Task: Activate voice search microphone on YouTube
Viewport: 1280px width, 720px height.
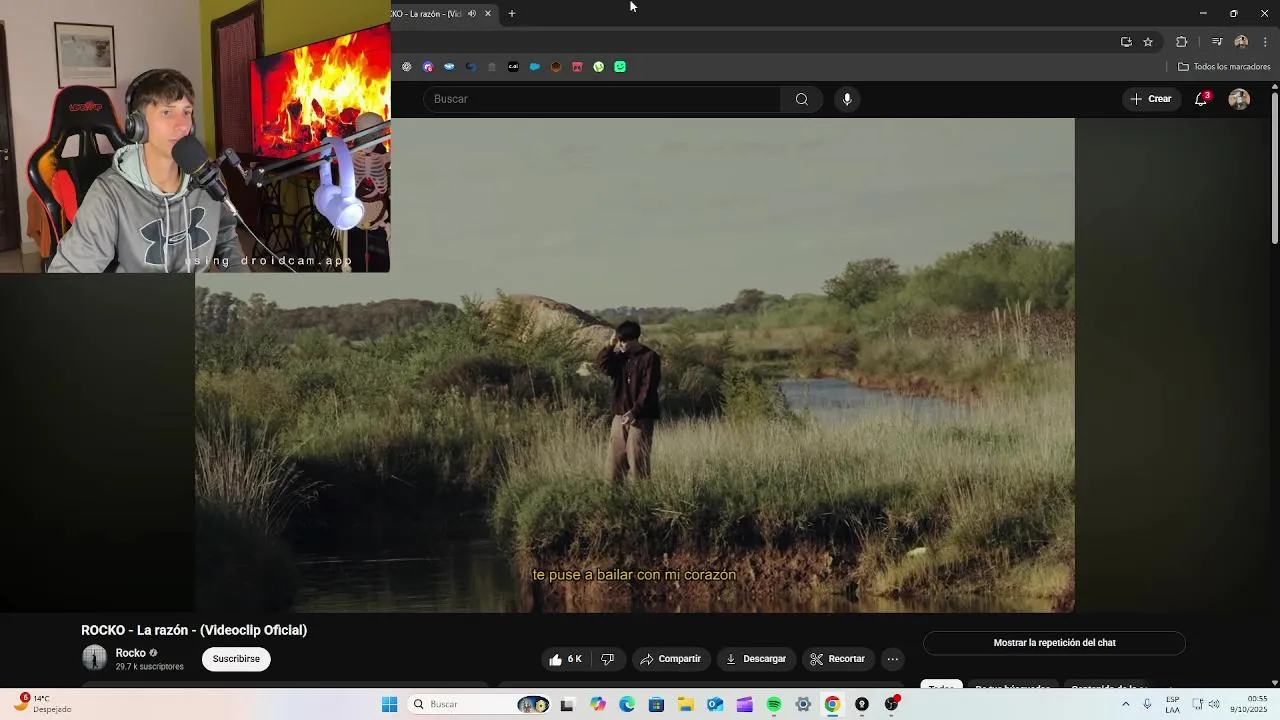Action: click(847, 99)
